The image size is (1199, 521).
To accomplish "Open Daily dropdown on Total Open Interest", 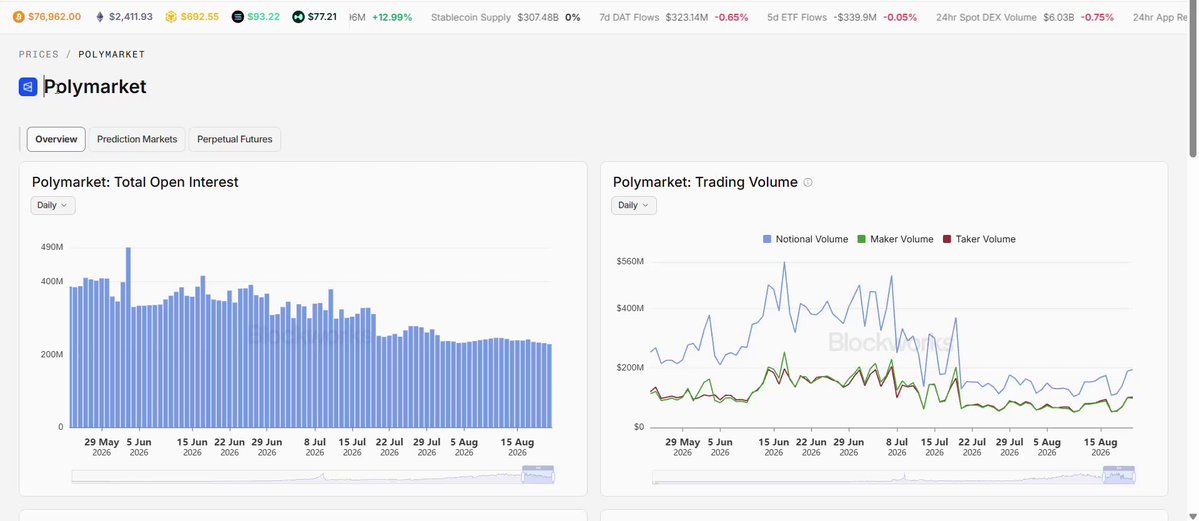I will pos(53,205).
